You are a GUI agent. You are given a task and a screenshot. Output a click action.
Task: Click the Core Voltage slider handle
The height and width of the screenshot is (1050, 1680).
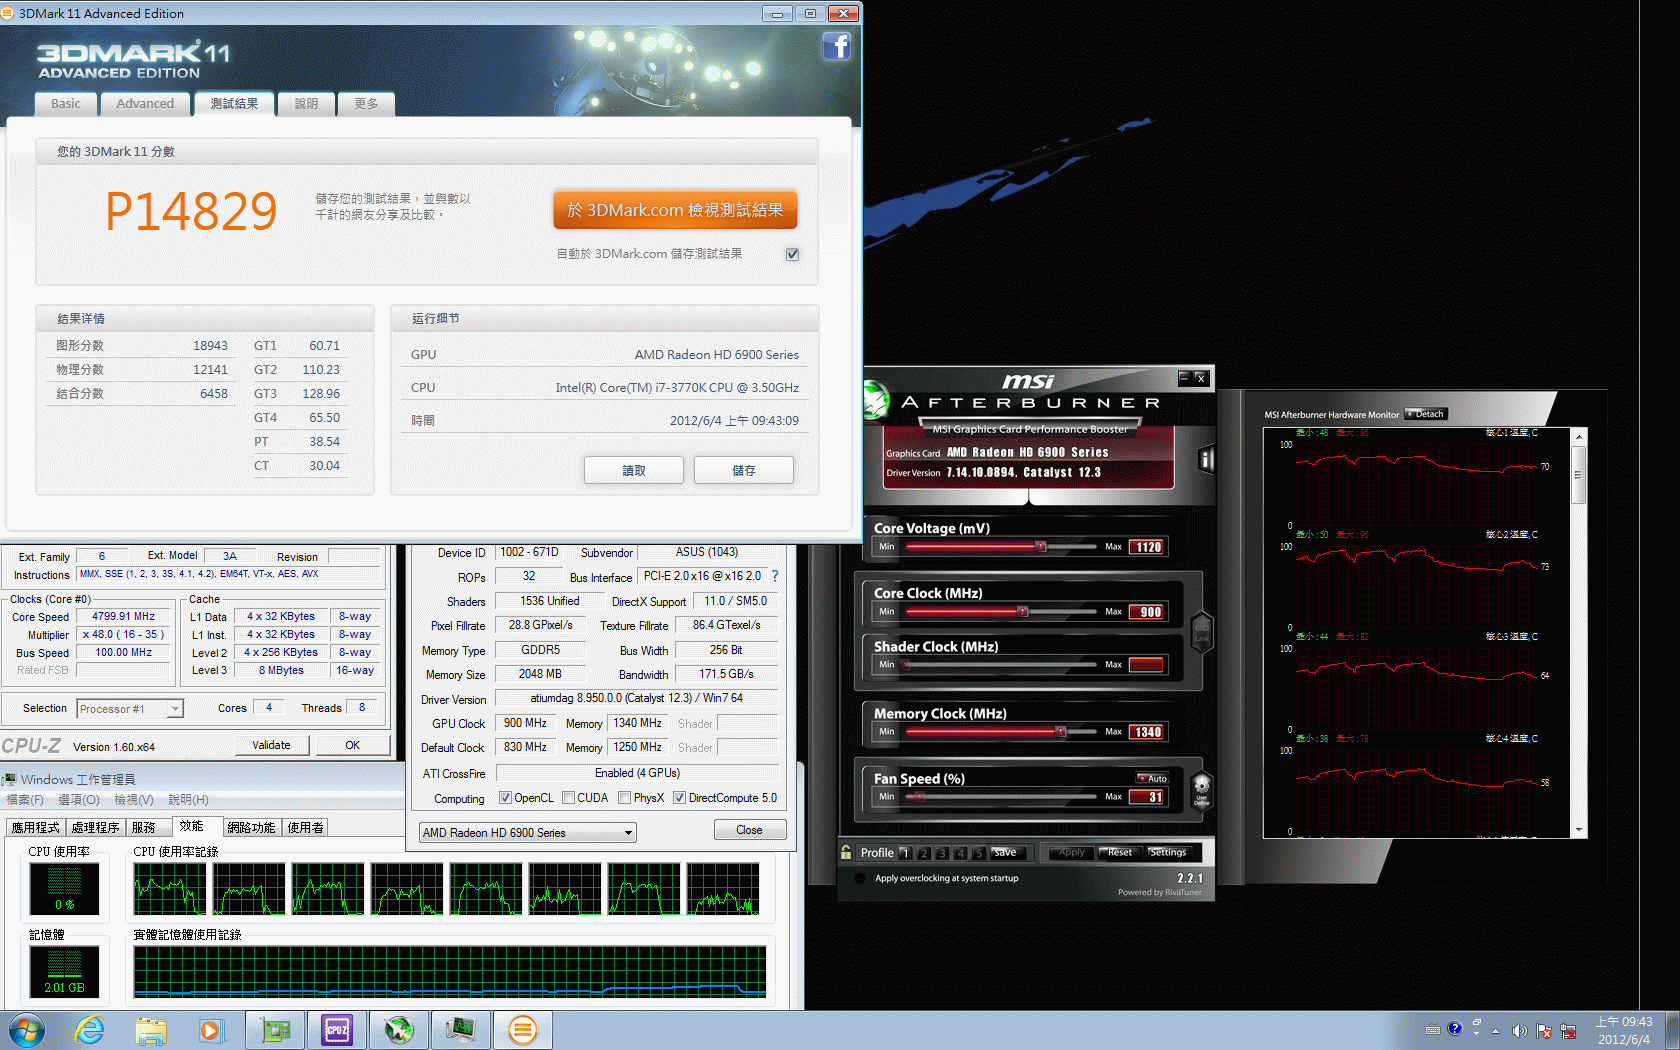click(1041, 547)
